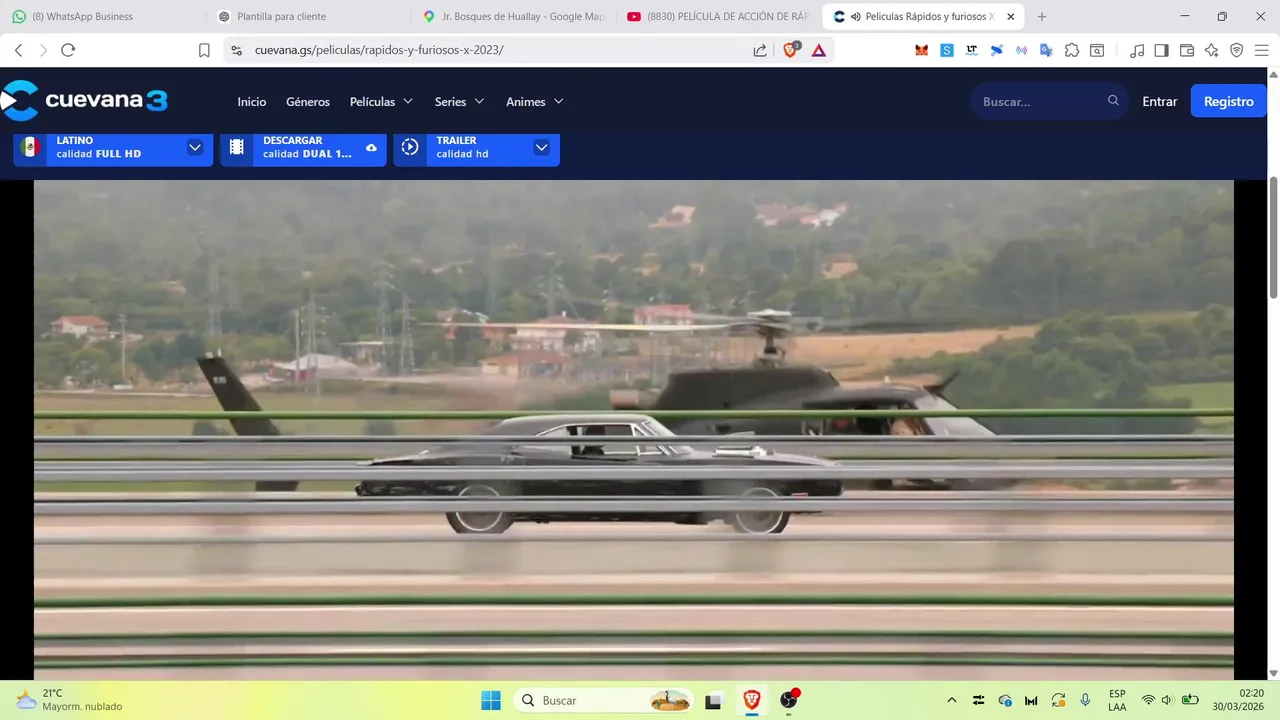
Task: Open the Google Translate extension icon
Action: point(1047,50)
